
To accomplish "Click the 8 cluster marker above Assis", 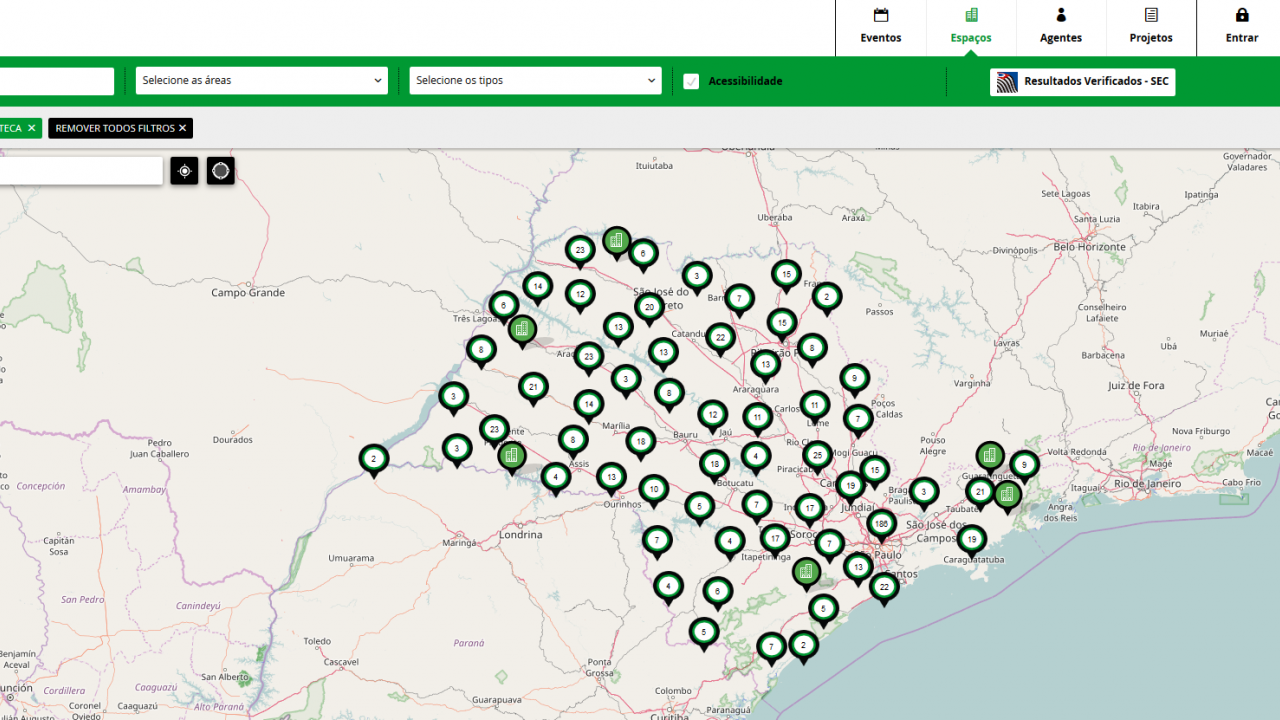I will (x=573, y=442).
